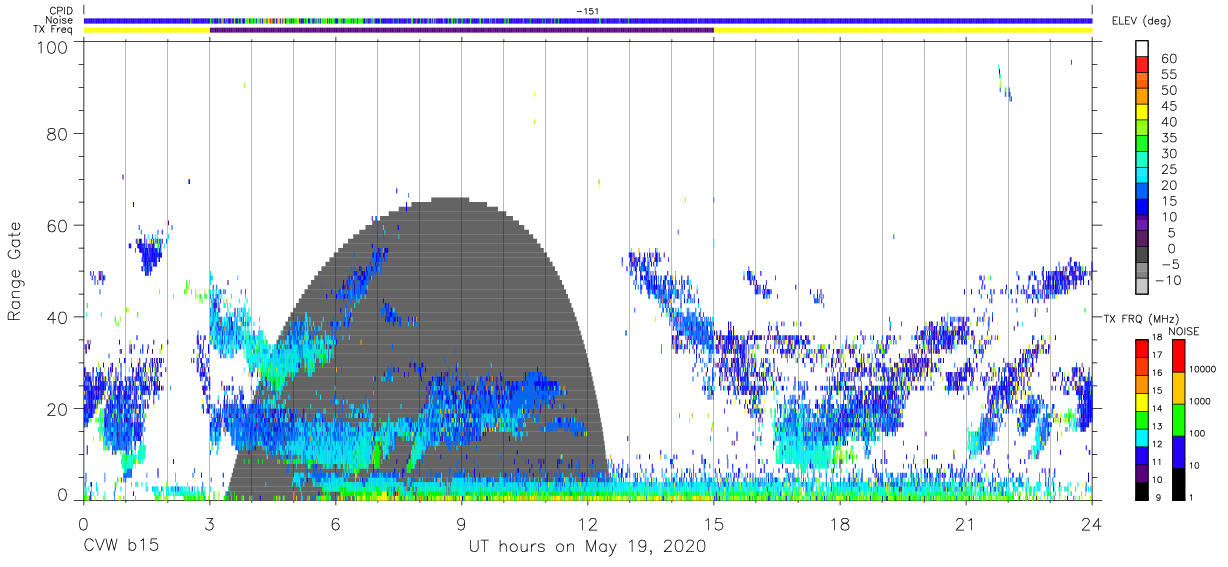Click the "3" tick on the UT hours axis
This screenshot has height=567, width=1228.
pos(209,525)
